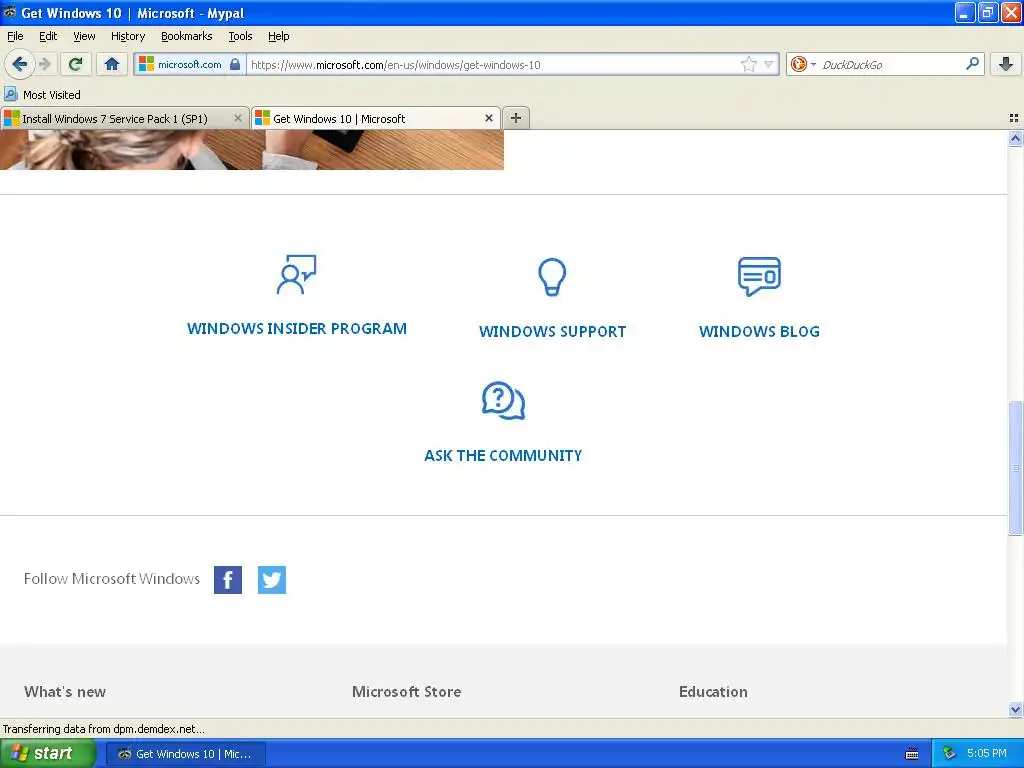
Task: Open the Edit menu
Action: (x=48, y=36)
